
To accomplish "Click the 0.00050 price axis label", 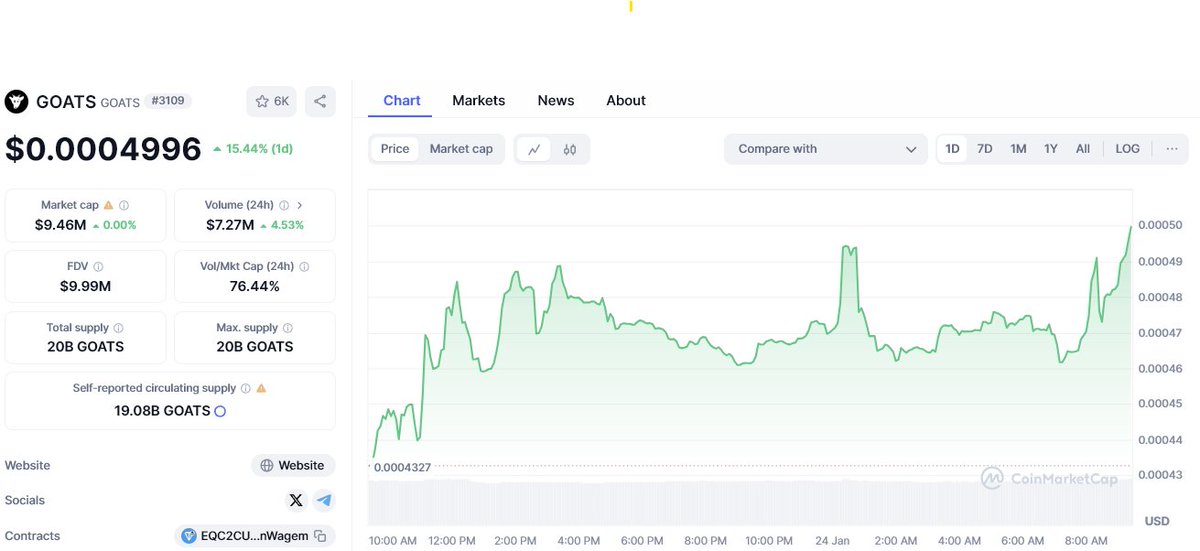I will pos(1160,225).
